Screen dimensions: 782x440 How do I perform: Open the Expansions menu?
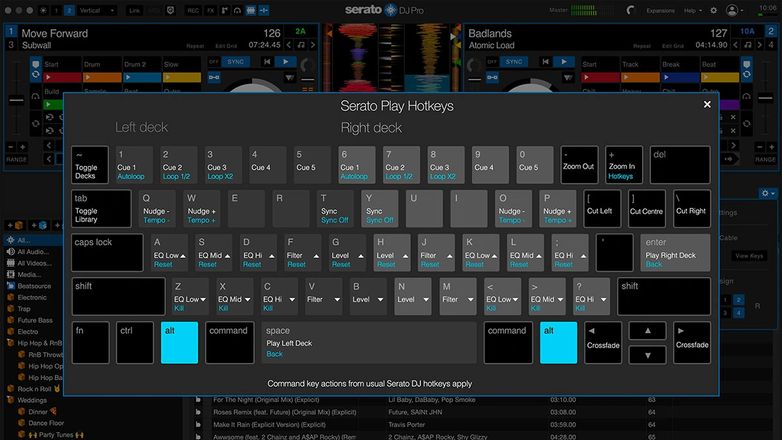660,10
